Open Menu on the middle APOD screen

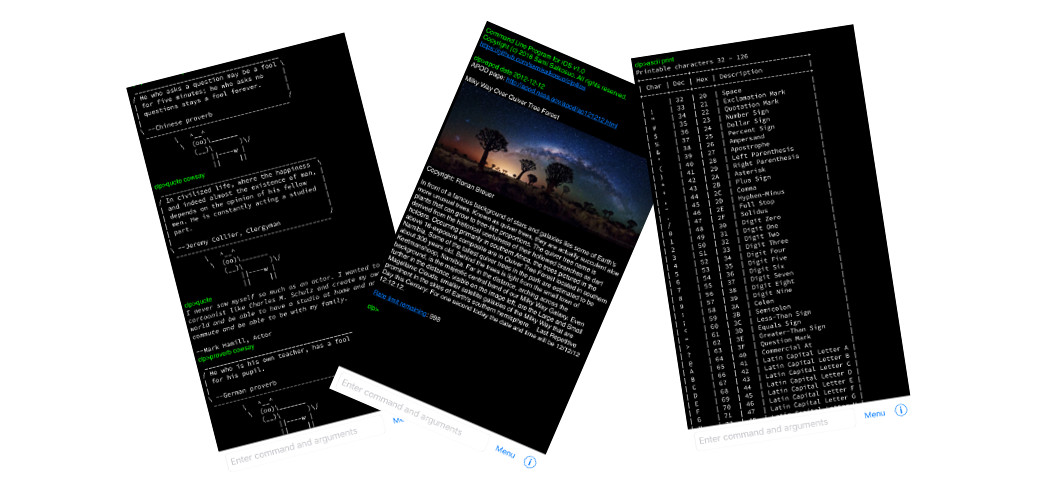[x=505, y=452]
